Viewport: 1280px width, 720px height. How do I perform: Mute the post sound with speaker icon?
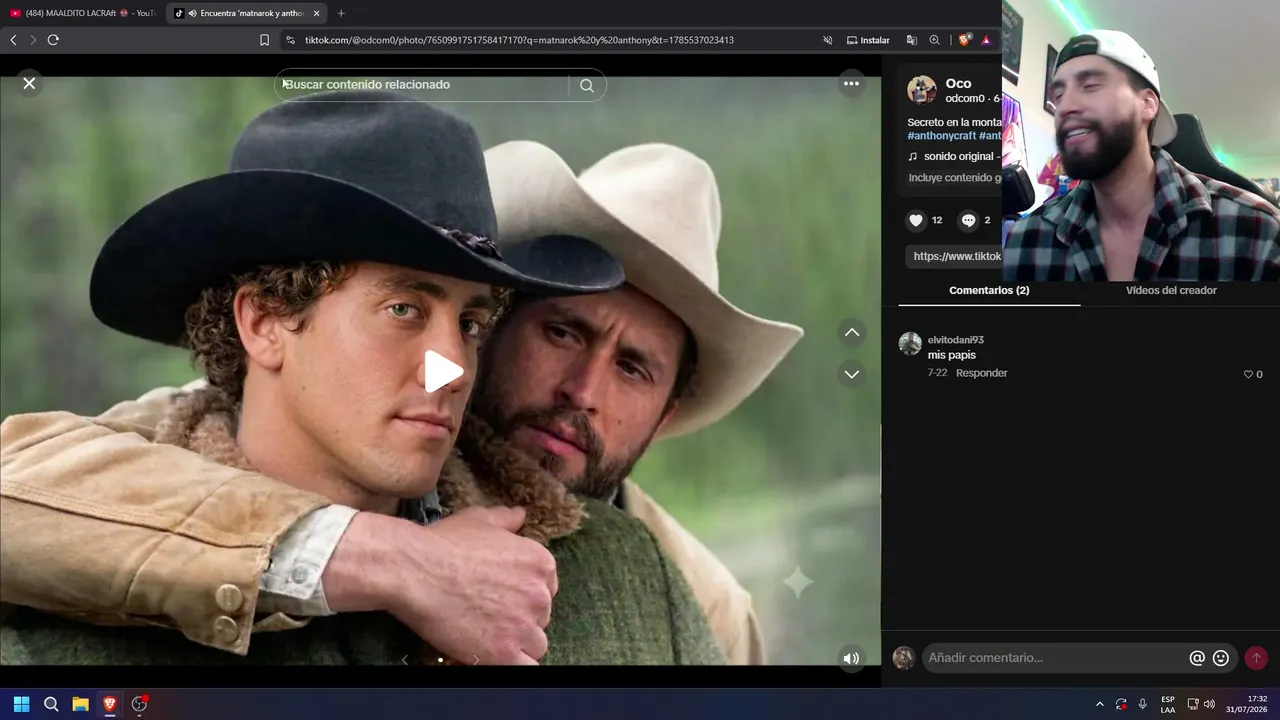(851, 658)
